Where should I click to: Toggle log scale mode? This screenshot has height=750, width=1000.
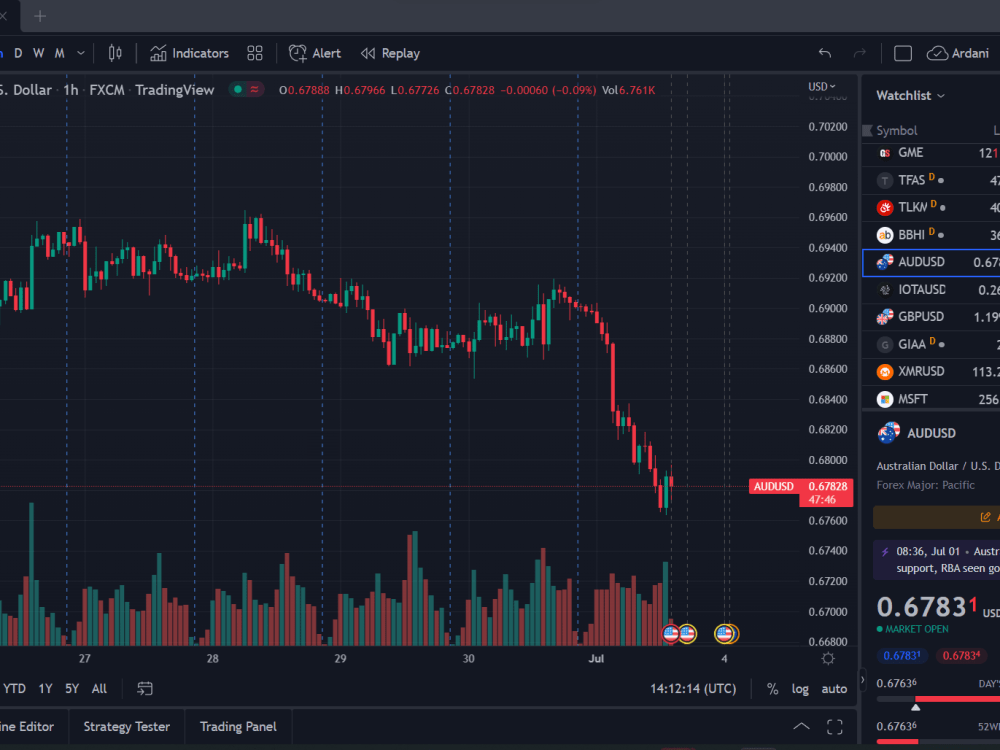(x=800, y=689)
